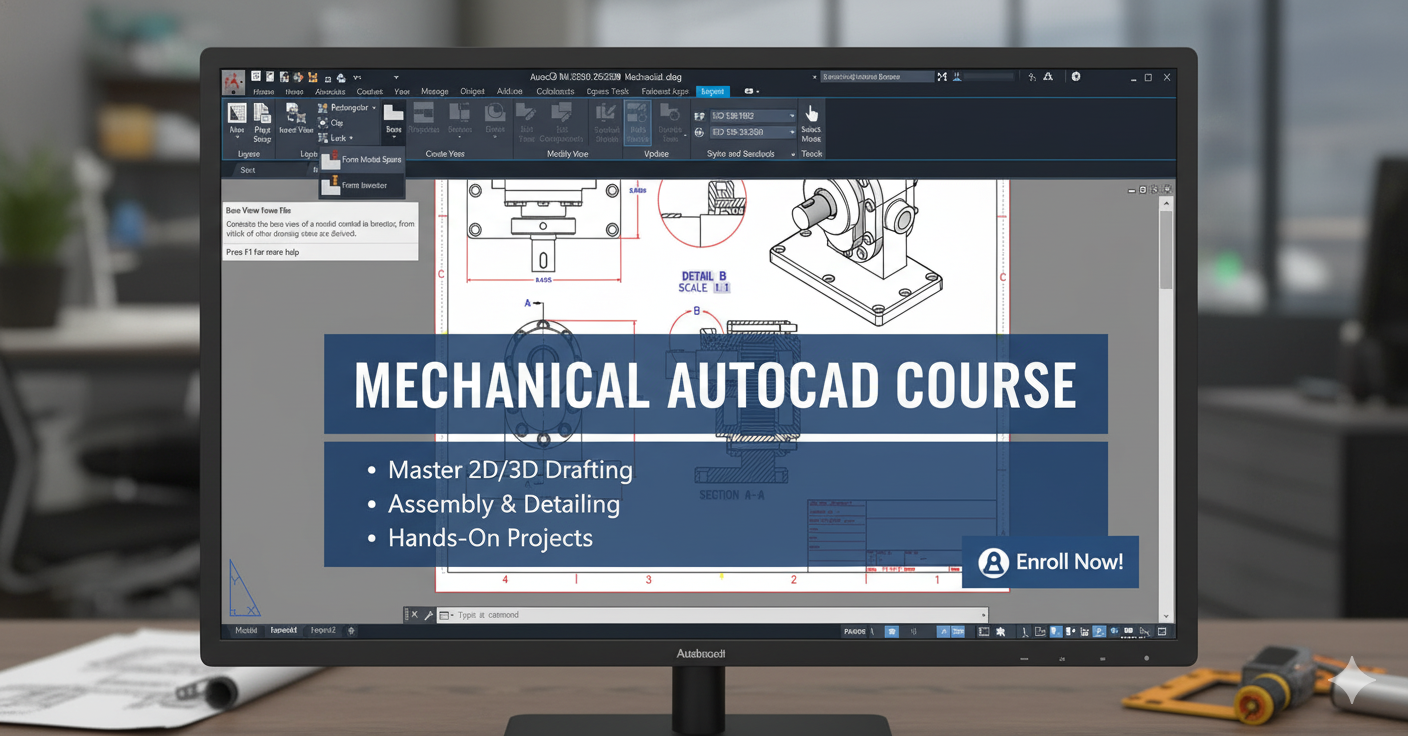
Task: Switch to the Layout ribbon tab
Action: point(712,91)
